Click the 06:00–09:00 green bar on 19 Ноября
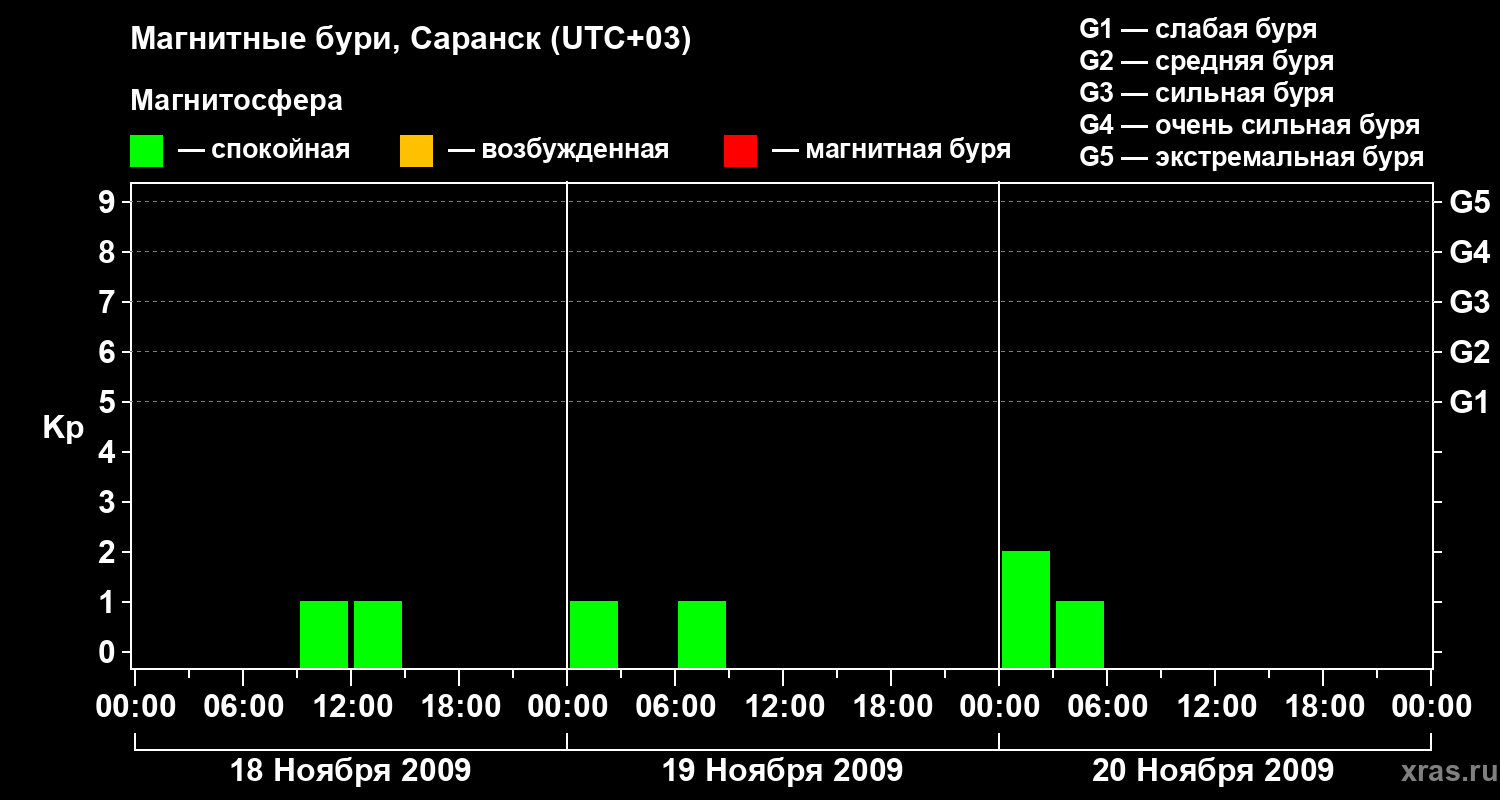 pyautogui.click(x=702, y=634)
